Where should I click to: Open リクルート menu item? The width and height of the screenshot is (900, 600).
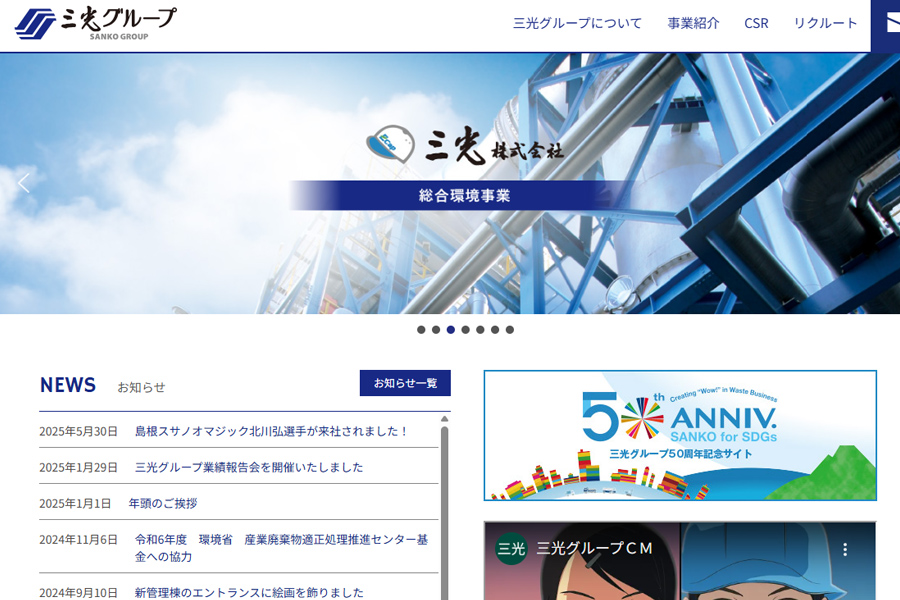point(825,24)
